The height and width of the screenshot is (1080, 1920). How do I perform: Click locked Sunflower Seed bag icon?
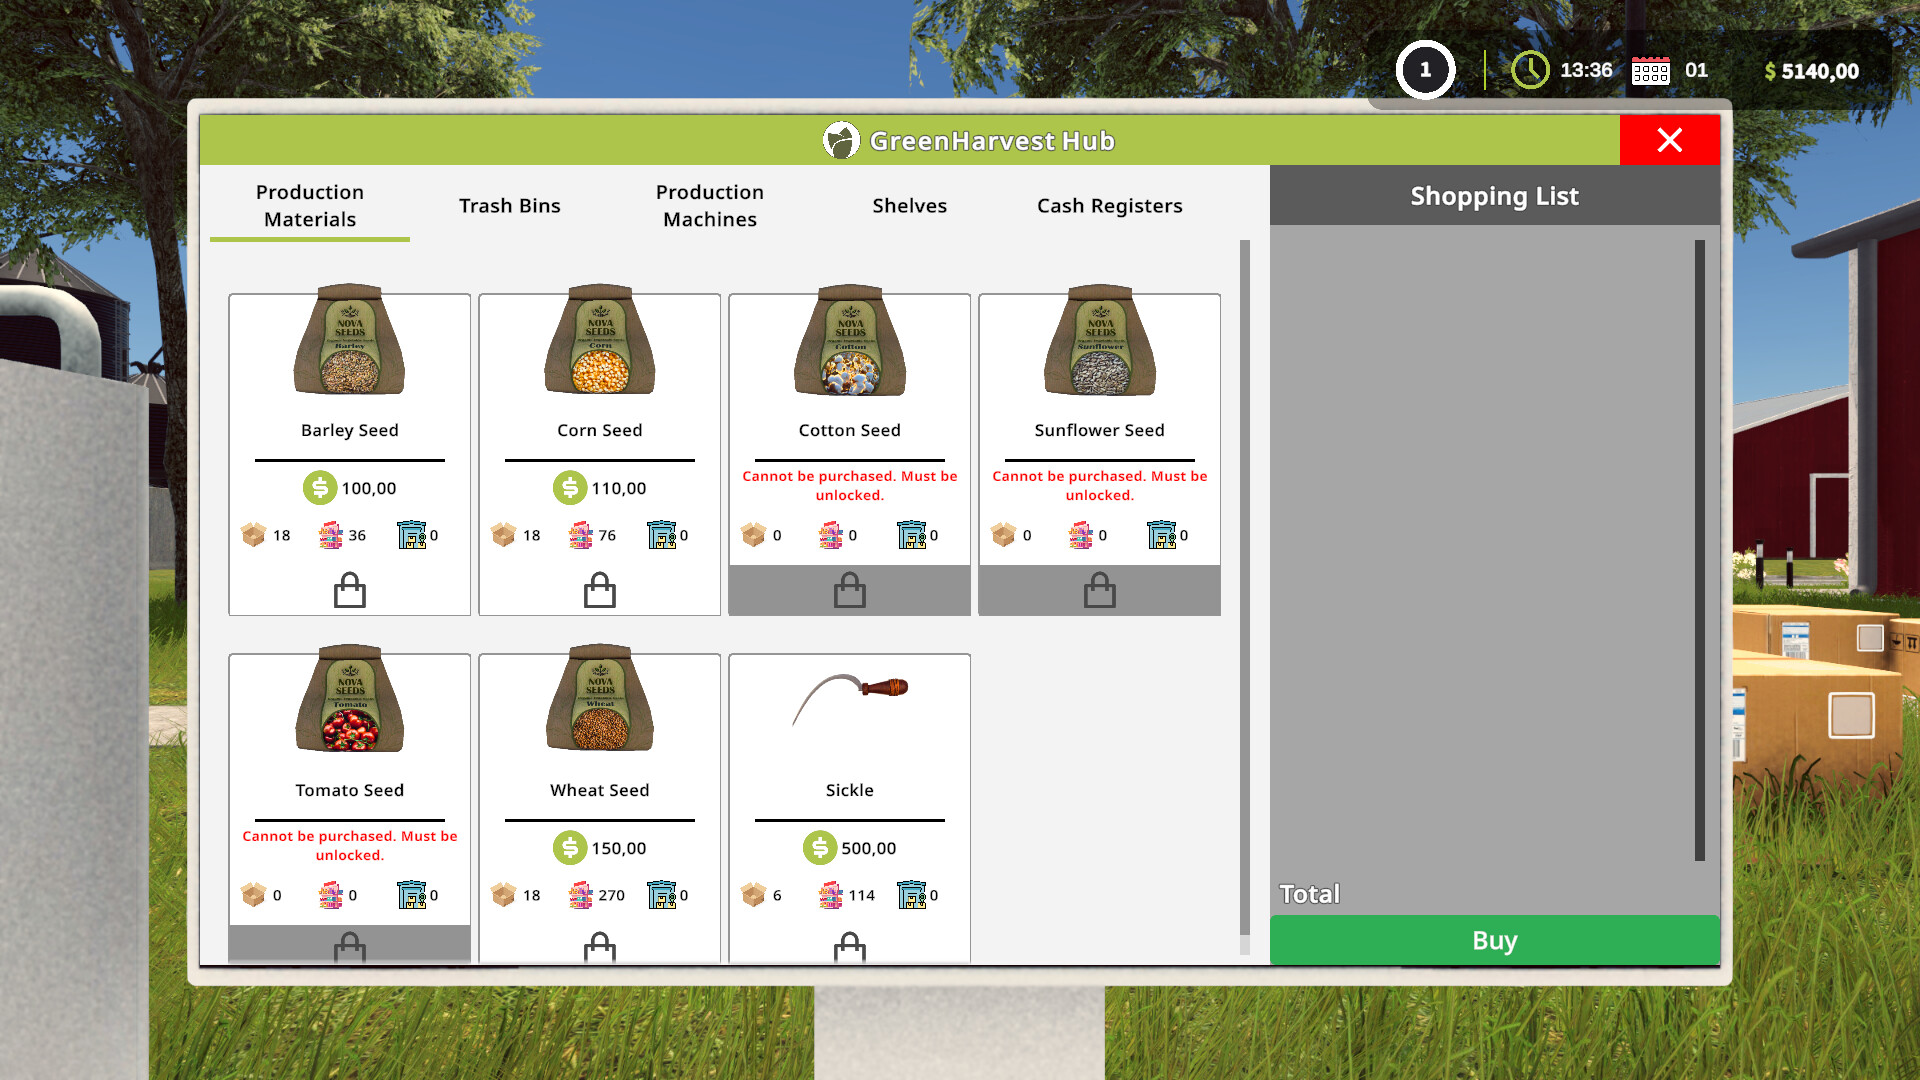coord(1099,591)
